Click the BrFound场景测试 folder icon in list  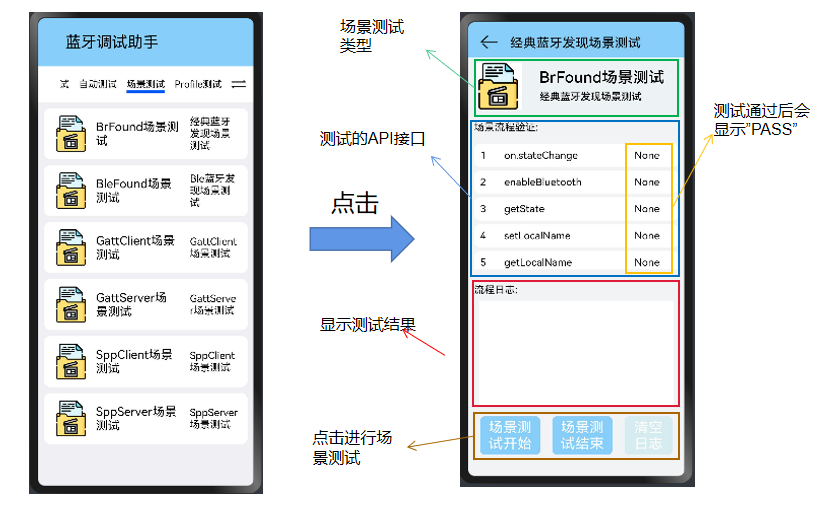pos(70,133)
